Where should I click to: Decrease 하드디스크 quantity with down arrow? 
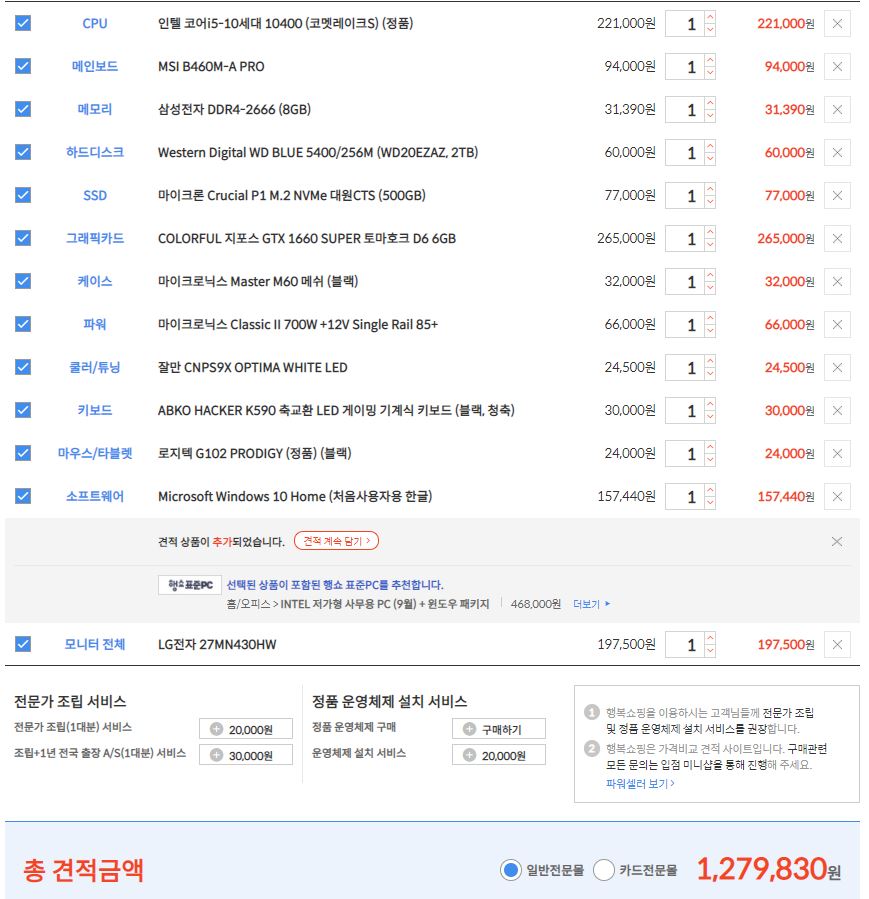tap(710, 159)
